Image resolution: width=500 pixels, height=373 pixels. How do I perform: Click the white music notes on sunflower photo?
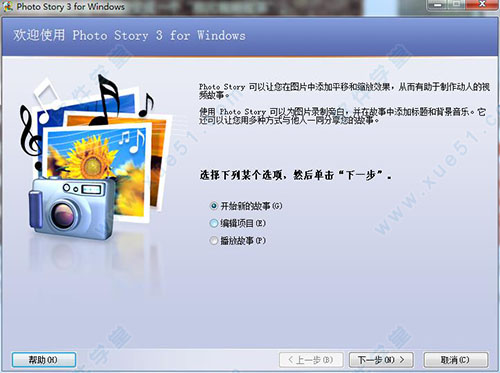tap(133, 141)
